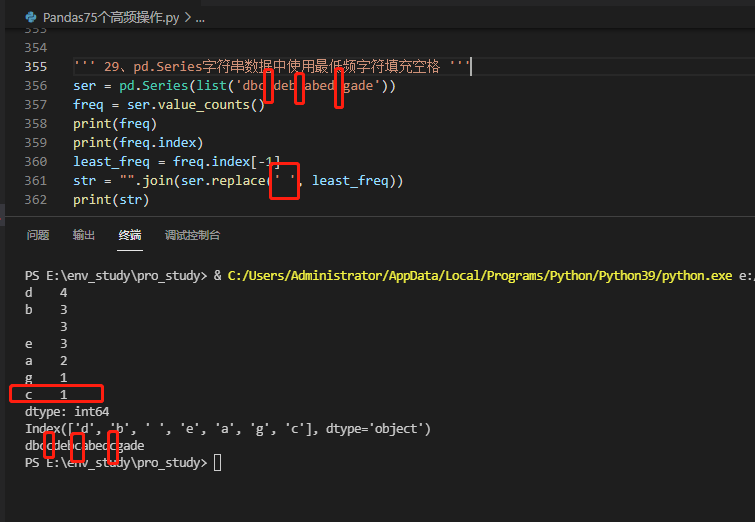Click the first PS E:\env_study\pro_study prompt
Screen dimensions: 755x522
click(116, 275)
